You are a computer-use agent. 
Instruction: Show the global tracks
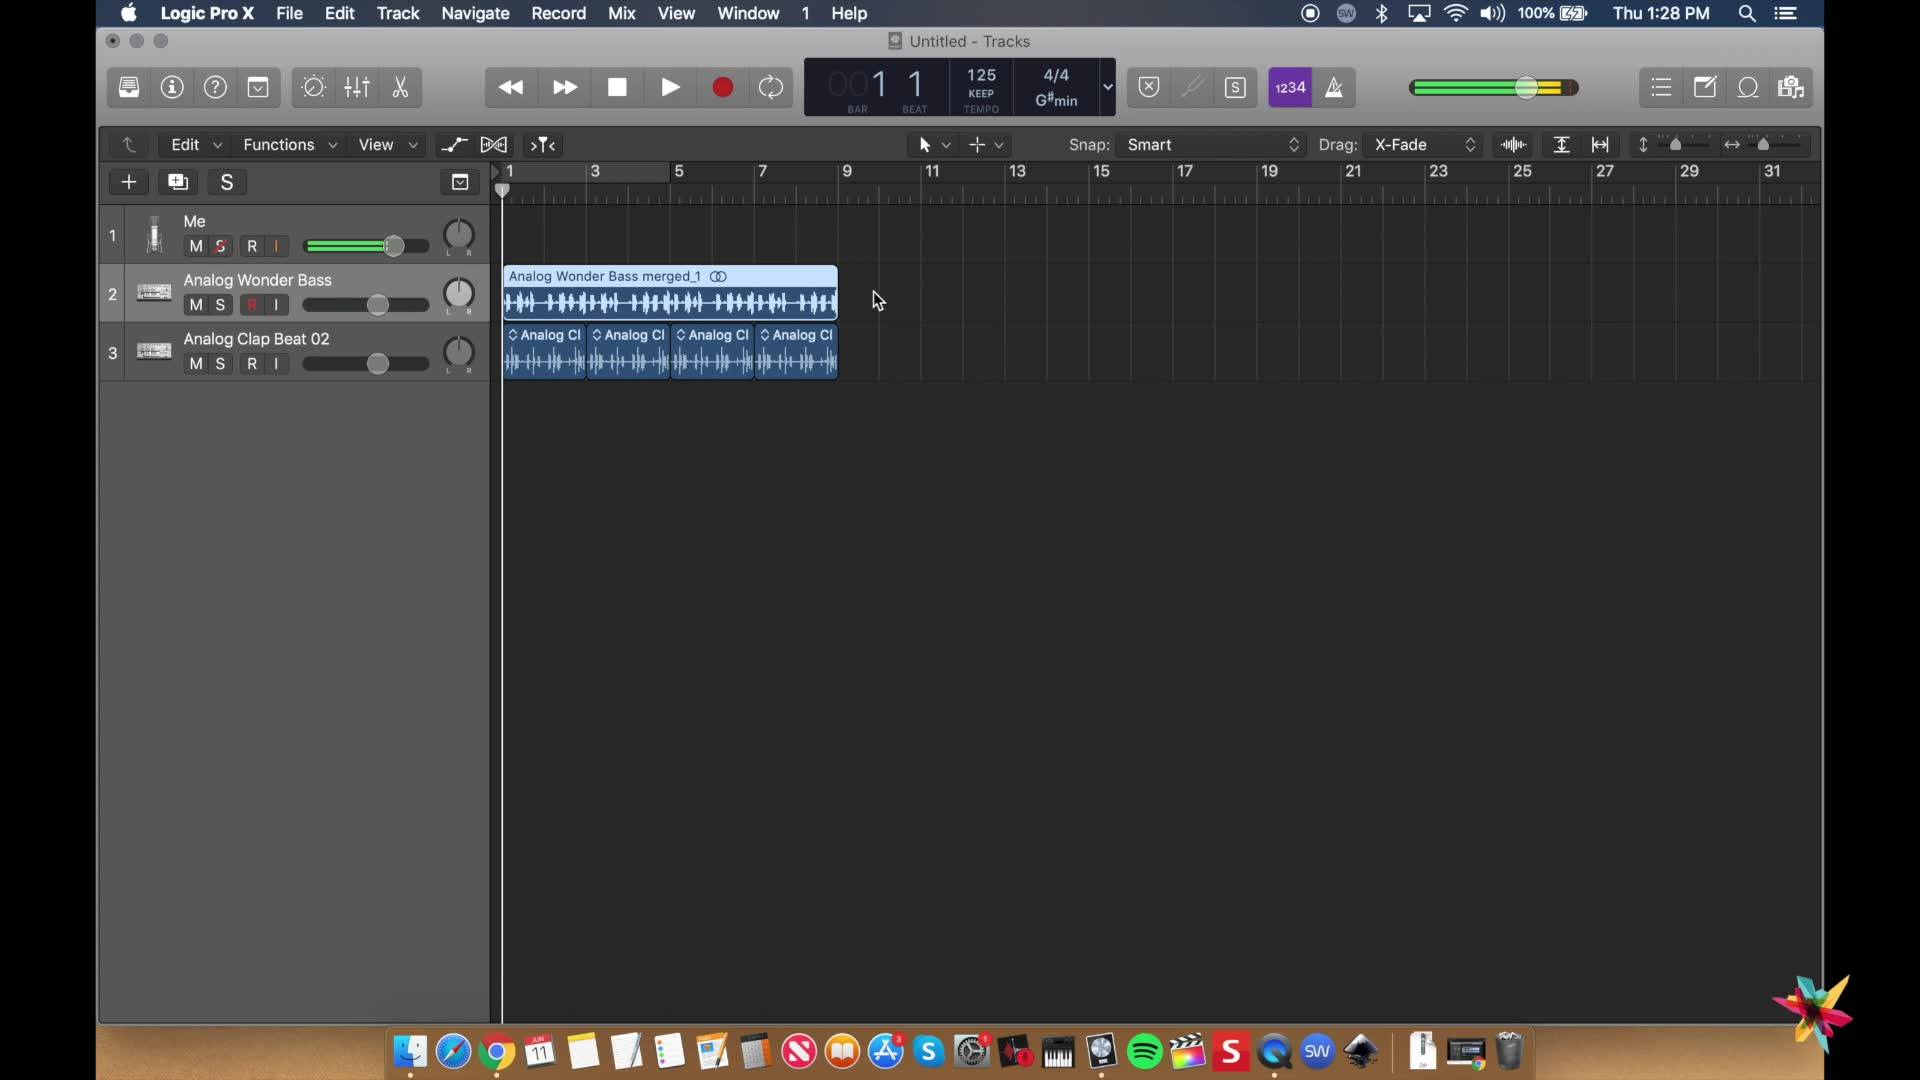tap(460, 182)
